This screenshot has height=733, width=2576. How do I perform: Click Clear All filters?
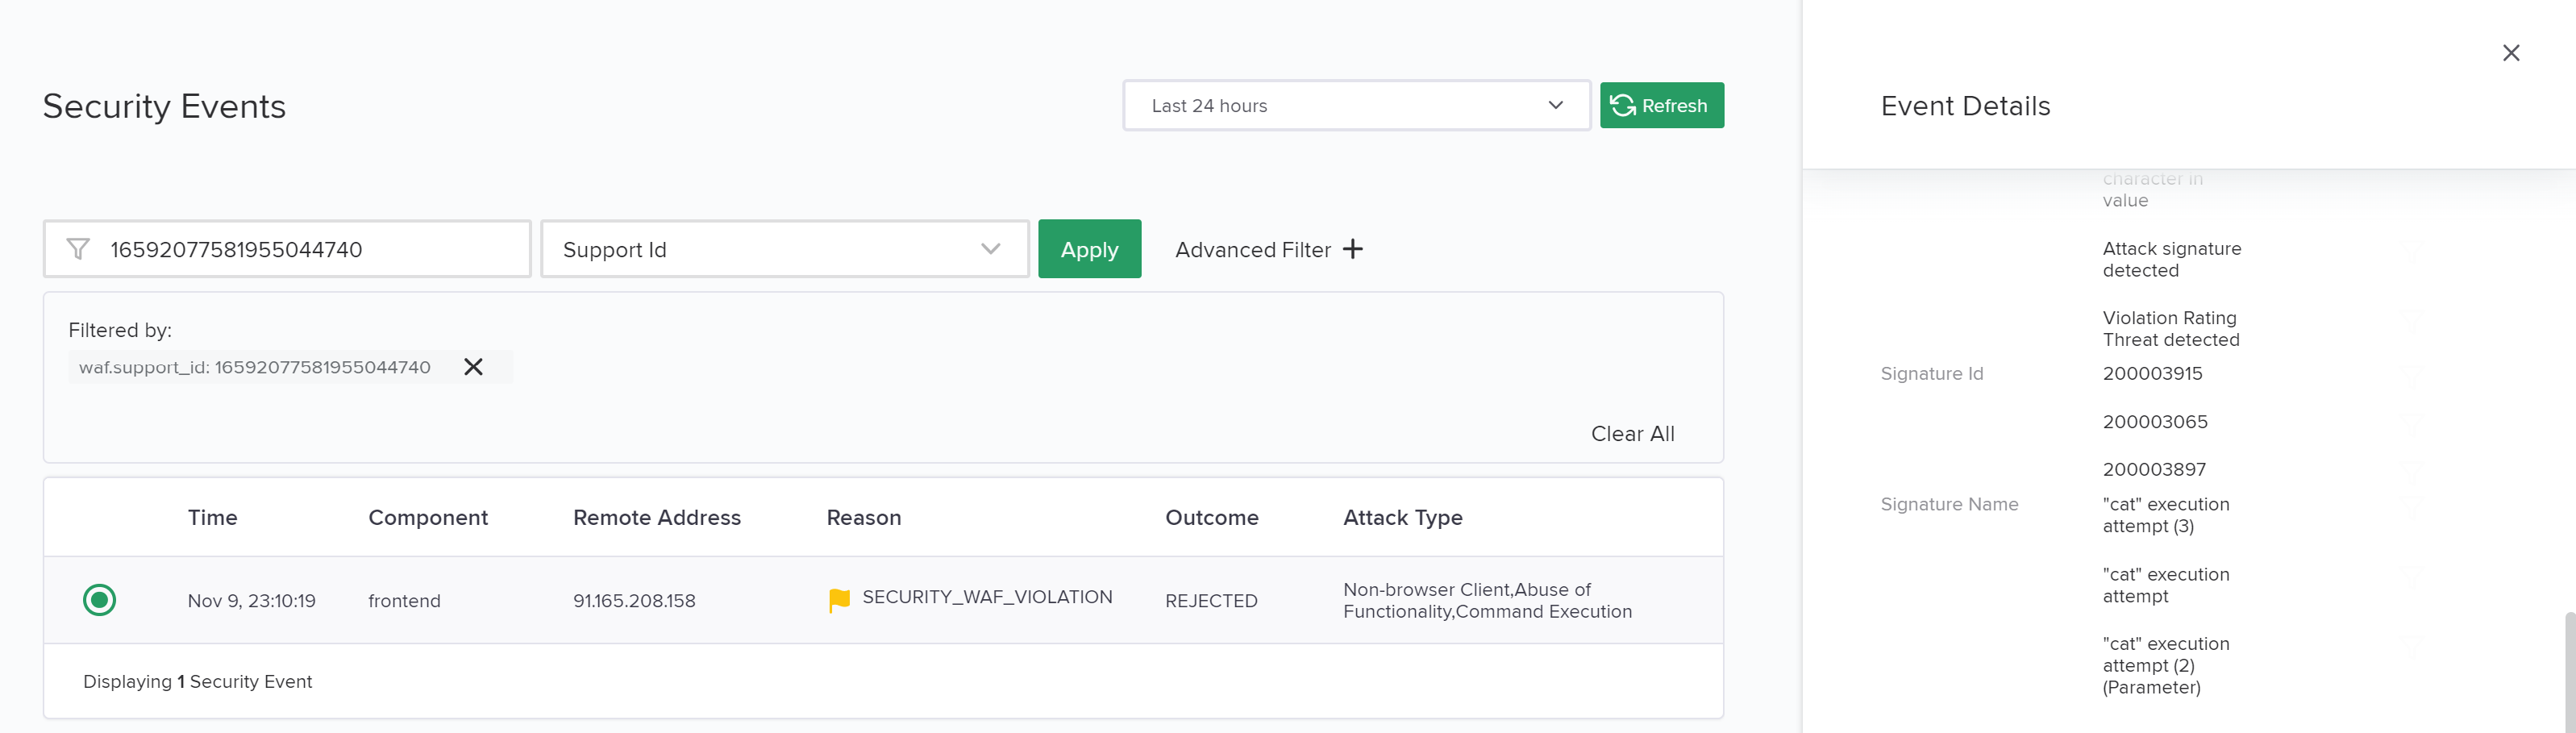click(x=1632, y=433)
